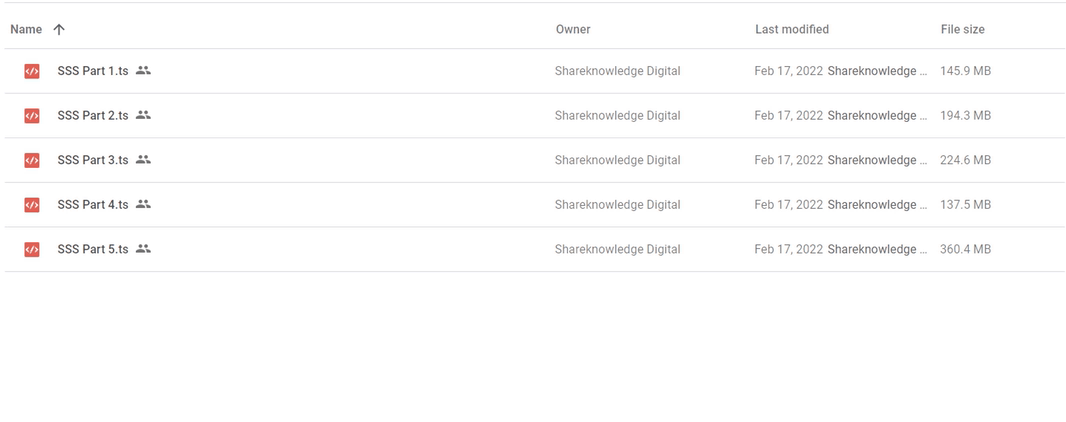This screenshot has height=422, width=1066.
Task: Click Feb 17, 2022 date for SSS Part 3.ts
Action: click(x=789, y=160)
